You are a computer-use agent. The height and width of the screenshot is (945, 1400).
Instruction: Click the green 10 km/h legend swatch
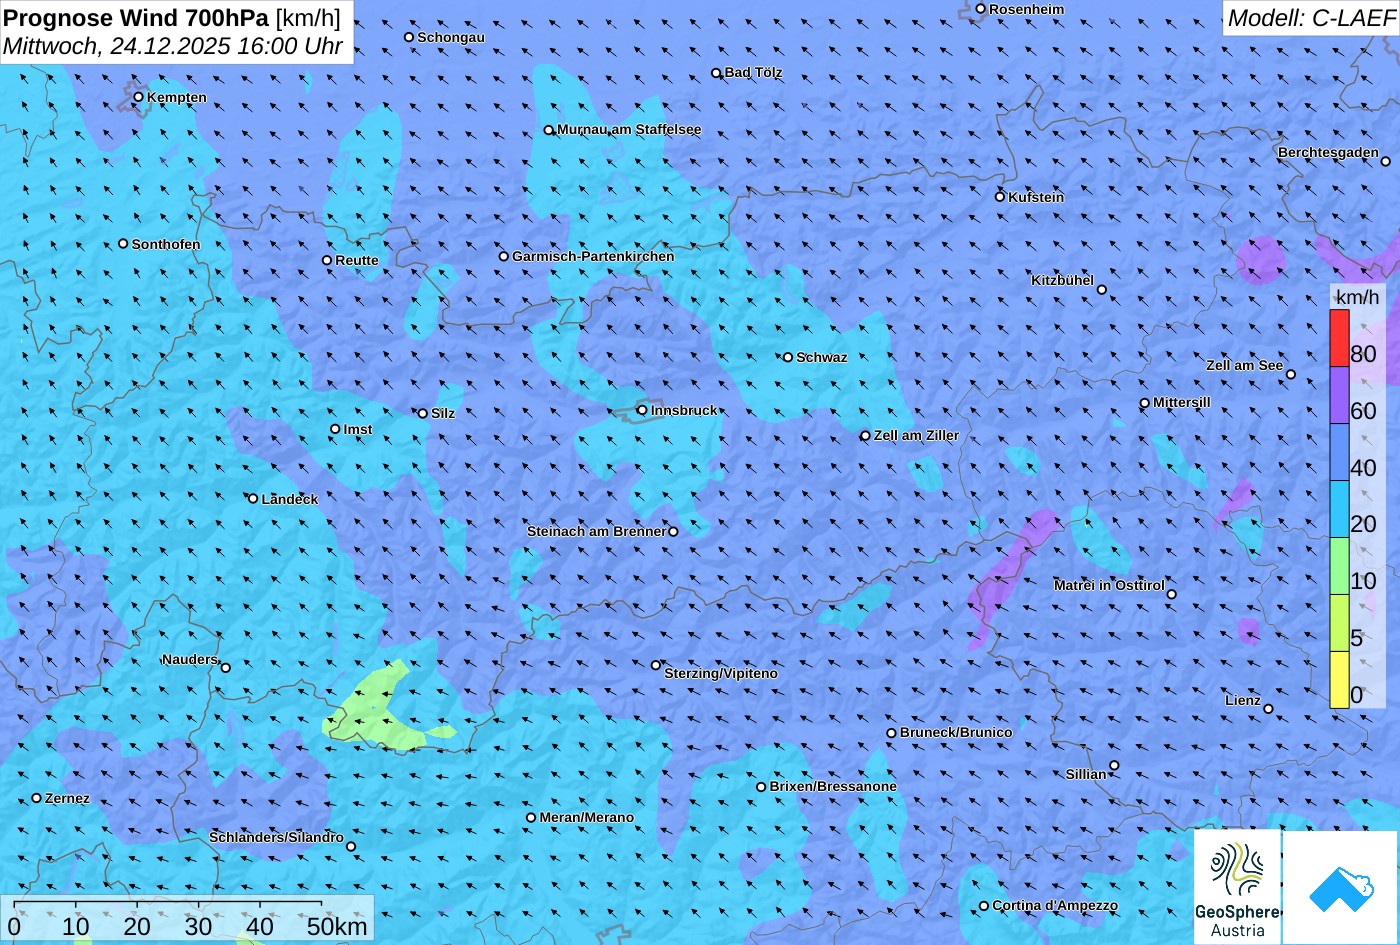coord(1339,566)
